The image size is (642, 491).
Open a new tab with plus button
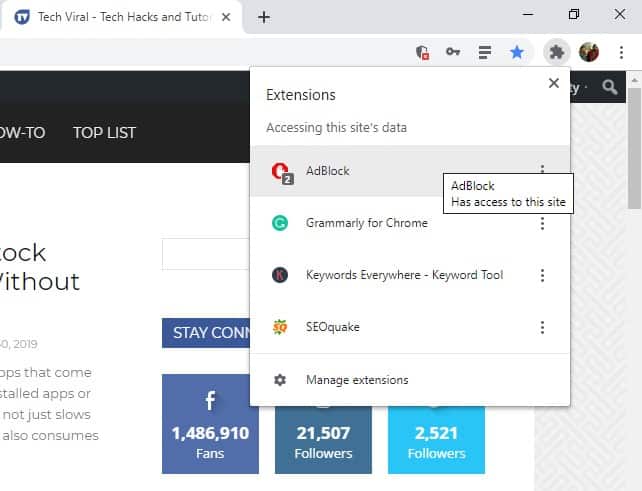(x=264, y=17)
